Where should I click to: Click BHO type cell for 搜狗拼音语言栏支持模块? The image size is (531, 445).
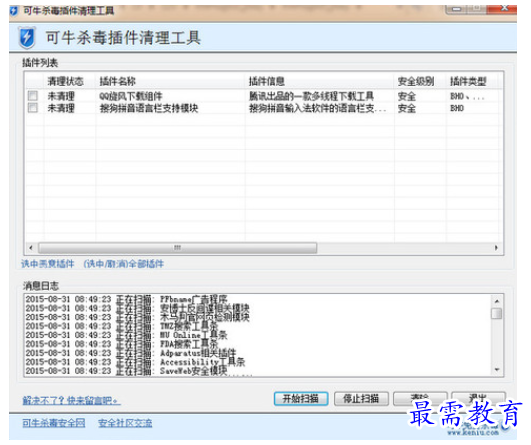[x=457, y=108]
